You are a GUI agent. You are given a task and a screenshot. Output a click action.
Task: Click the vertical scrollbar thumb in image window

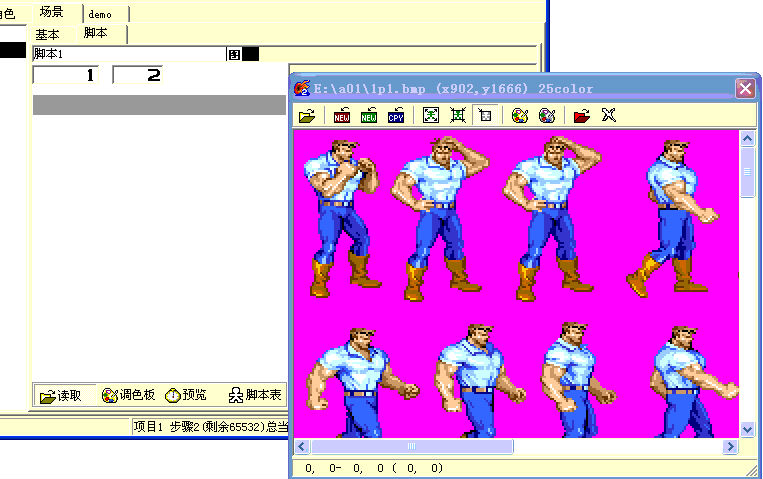tap(747, 172)
